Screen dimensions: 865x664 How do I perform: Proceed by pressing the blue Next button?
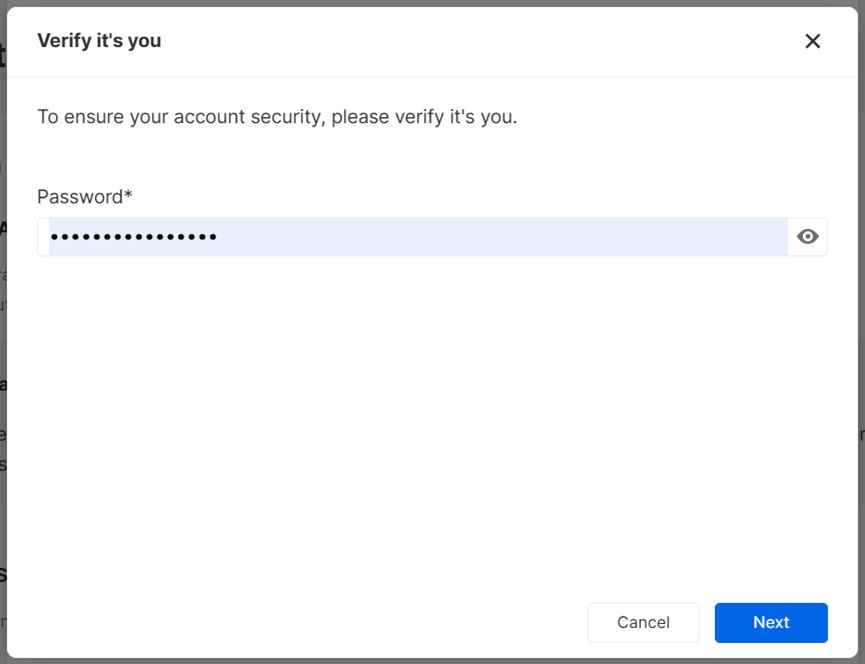[x=771, y=622]
